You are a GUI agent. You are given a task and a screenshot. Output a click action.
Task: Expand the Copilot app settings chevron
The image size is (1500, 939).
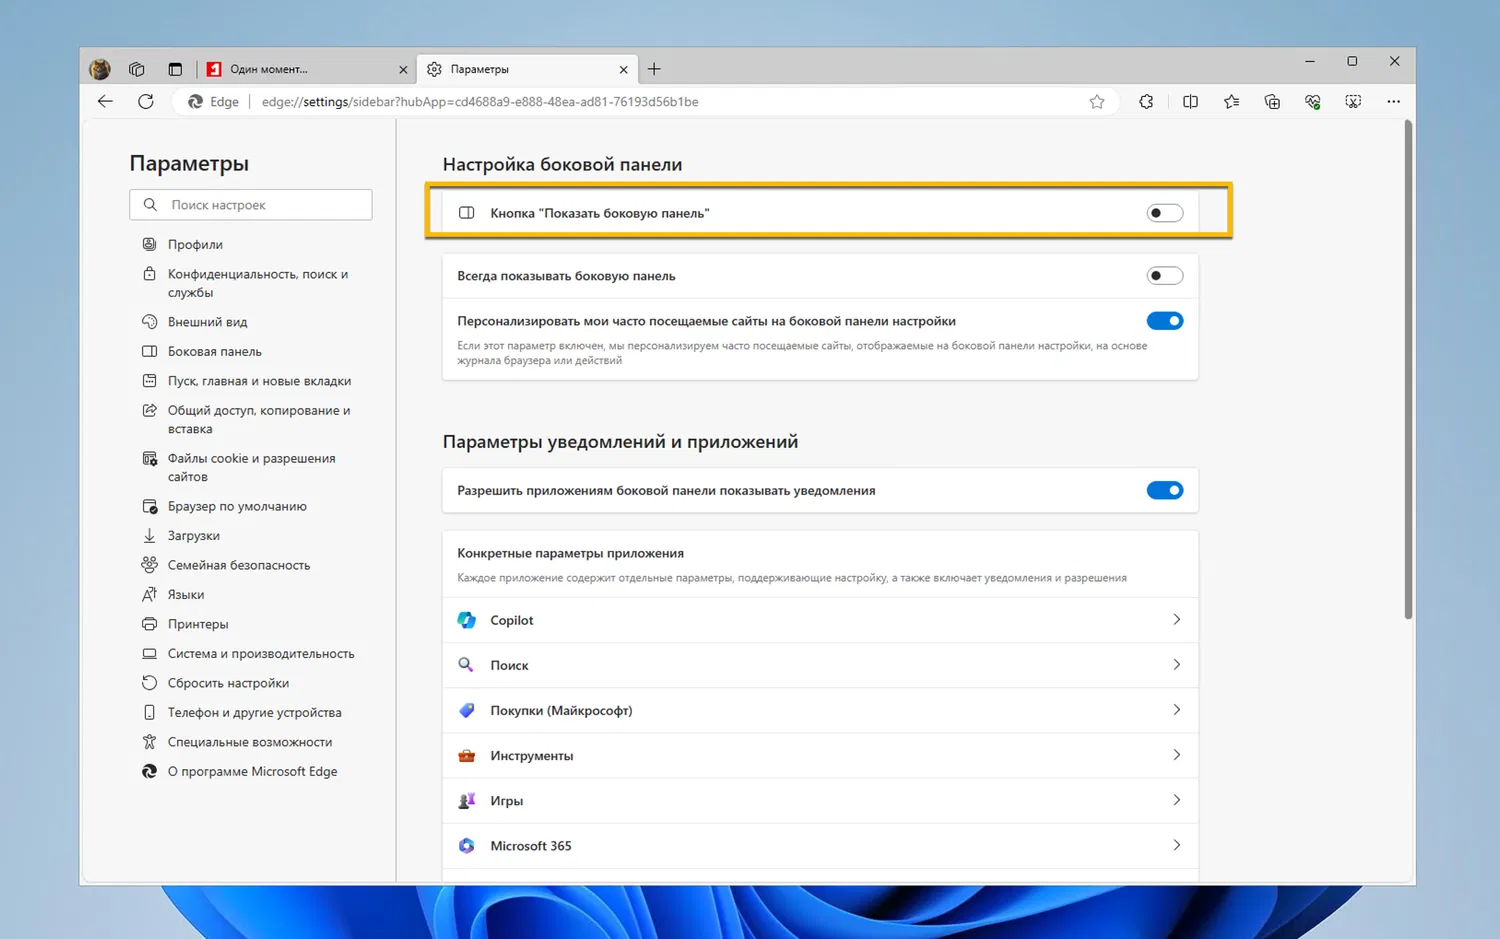pos(1176,620)
